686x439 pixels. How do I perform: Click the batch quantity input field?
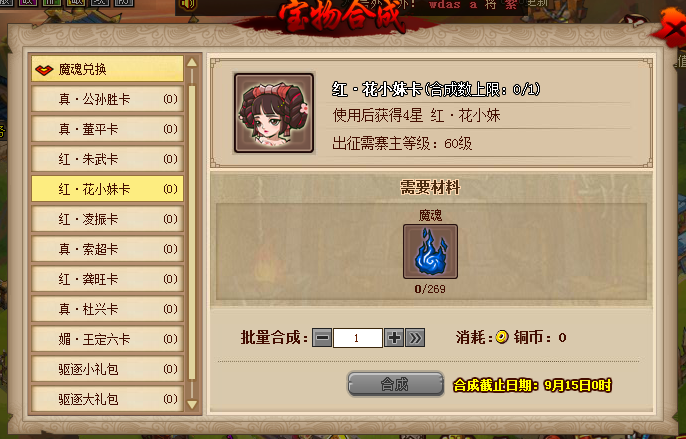357,338
